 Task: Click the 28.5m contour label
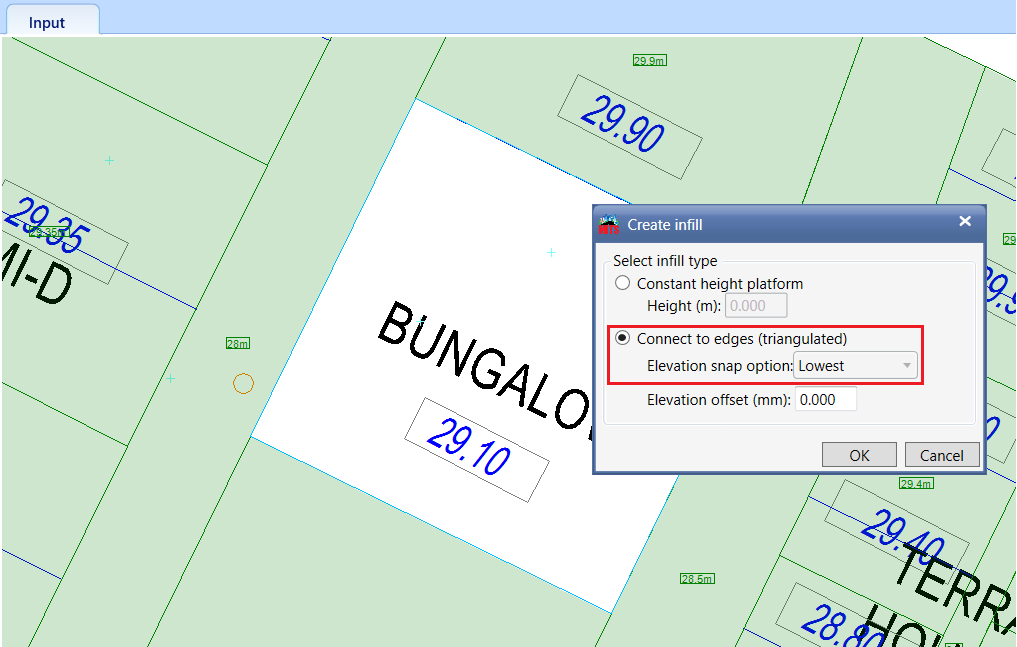pyautogui.click(x=697, y=579)
